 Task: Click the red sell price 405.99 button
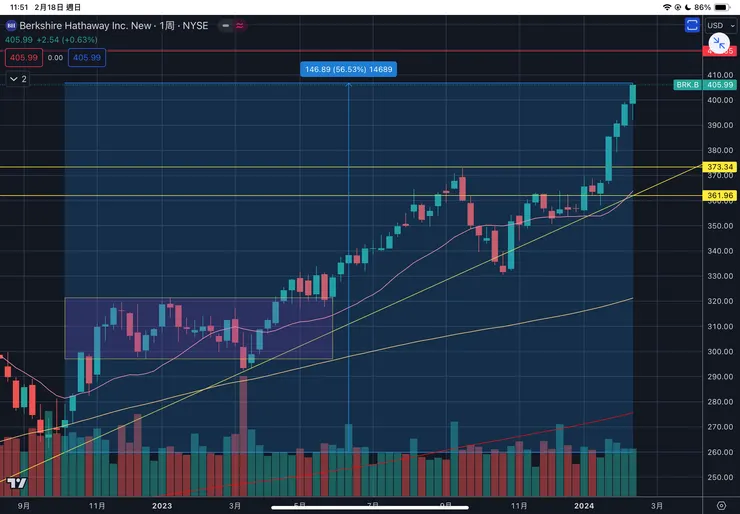[23, 57]
